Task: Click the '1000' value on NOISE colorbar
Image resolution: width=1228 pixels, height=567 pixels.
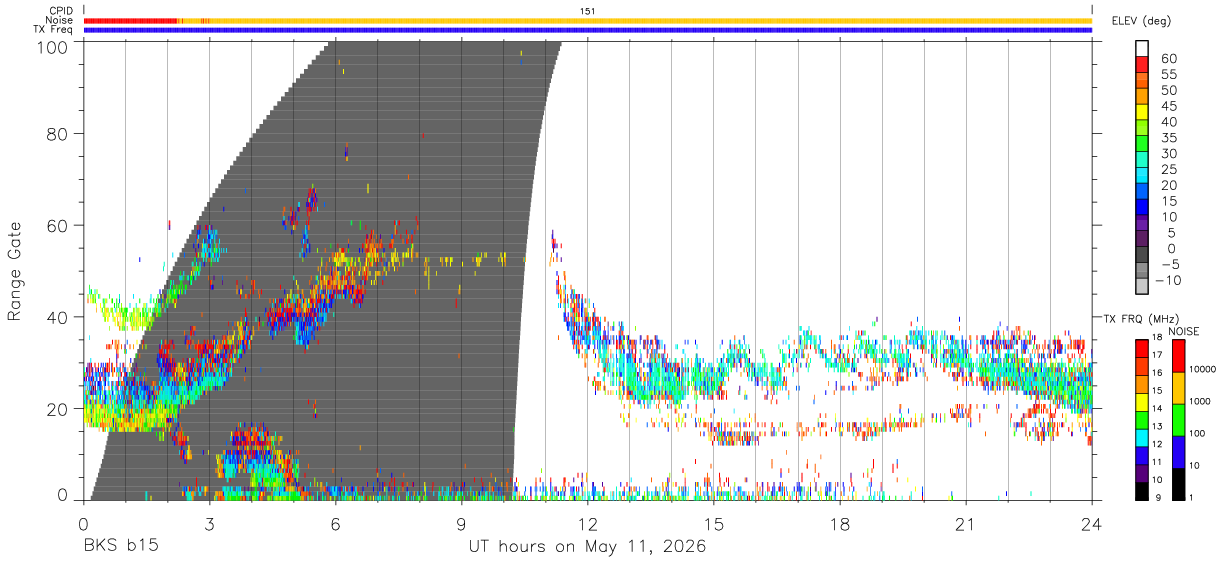Action: pos(1198,401)
